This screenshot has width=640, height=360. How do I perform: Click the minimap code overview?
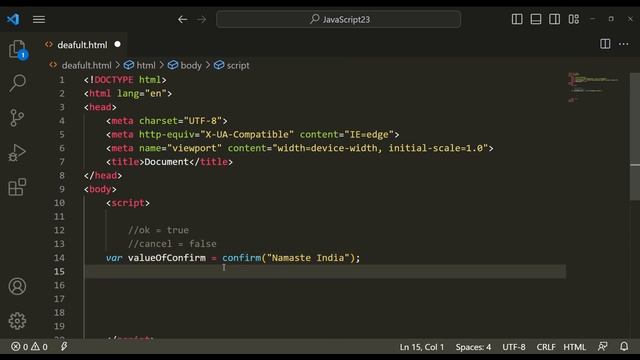tap(594, 87)
